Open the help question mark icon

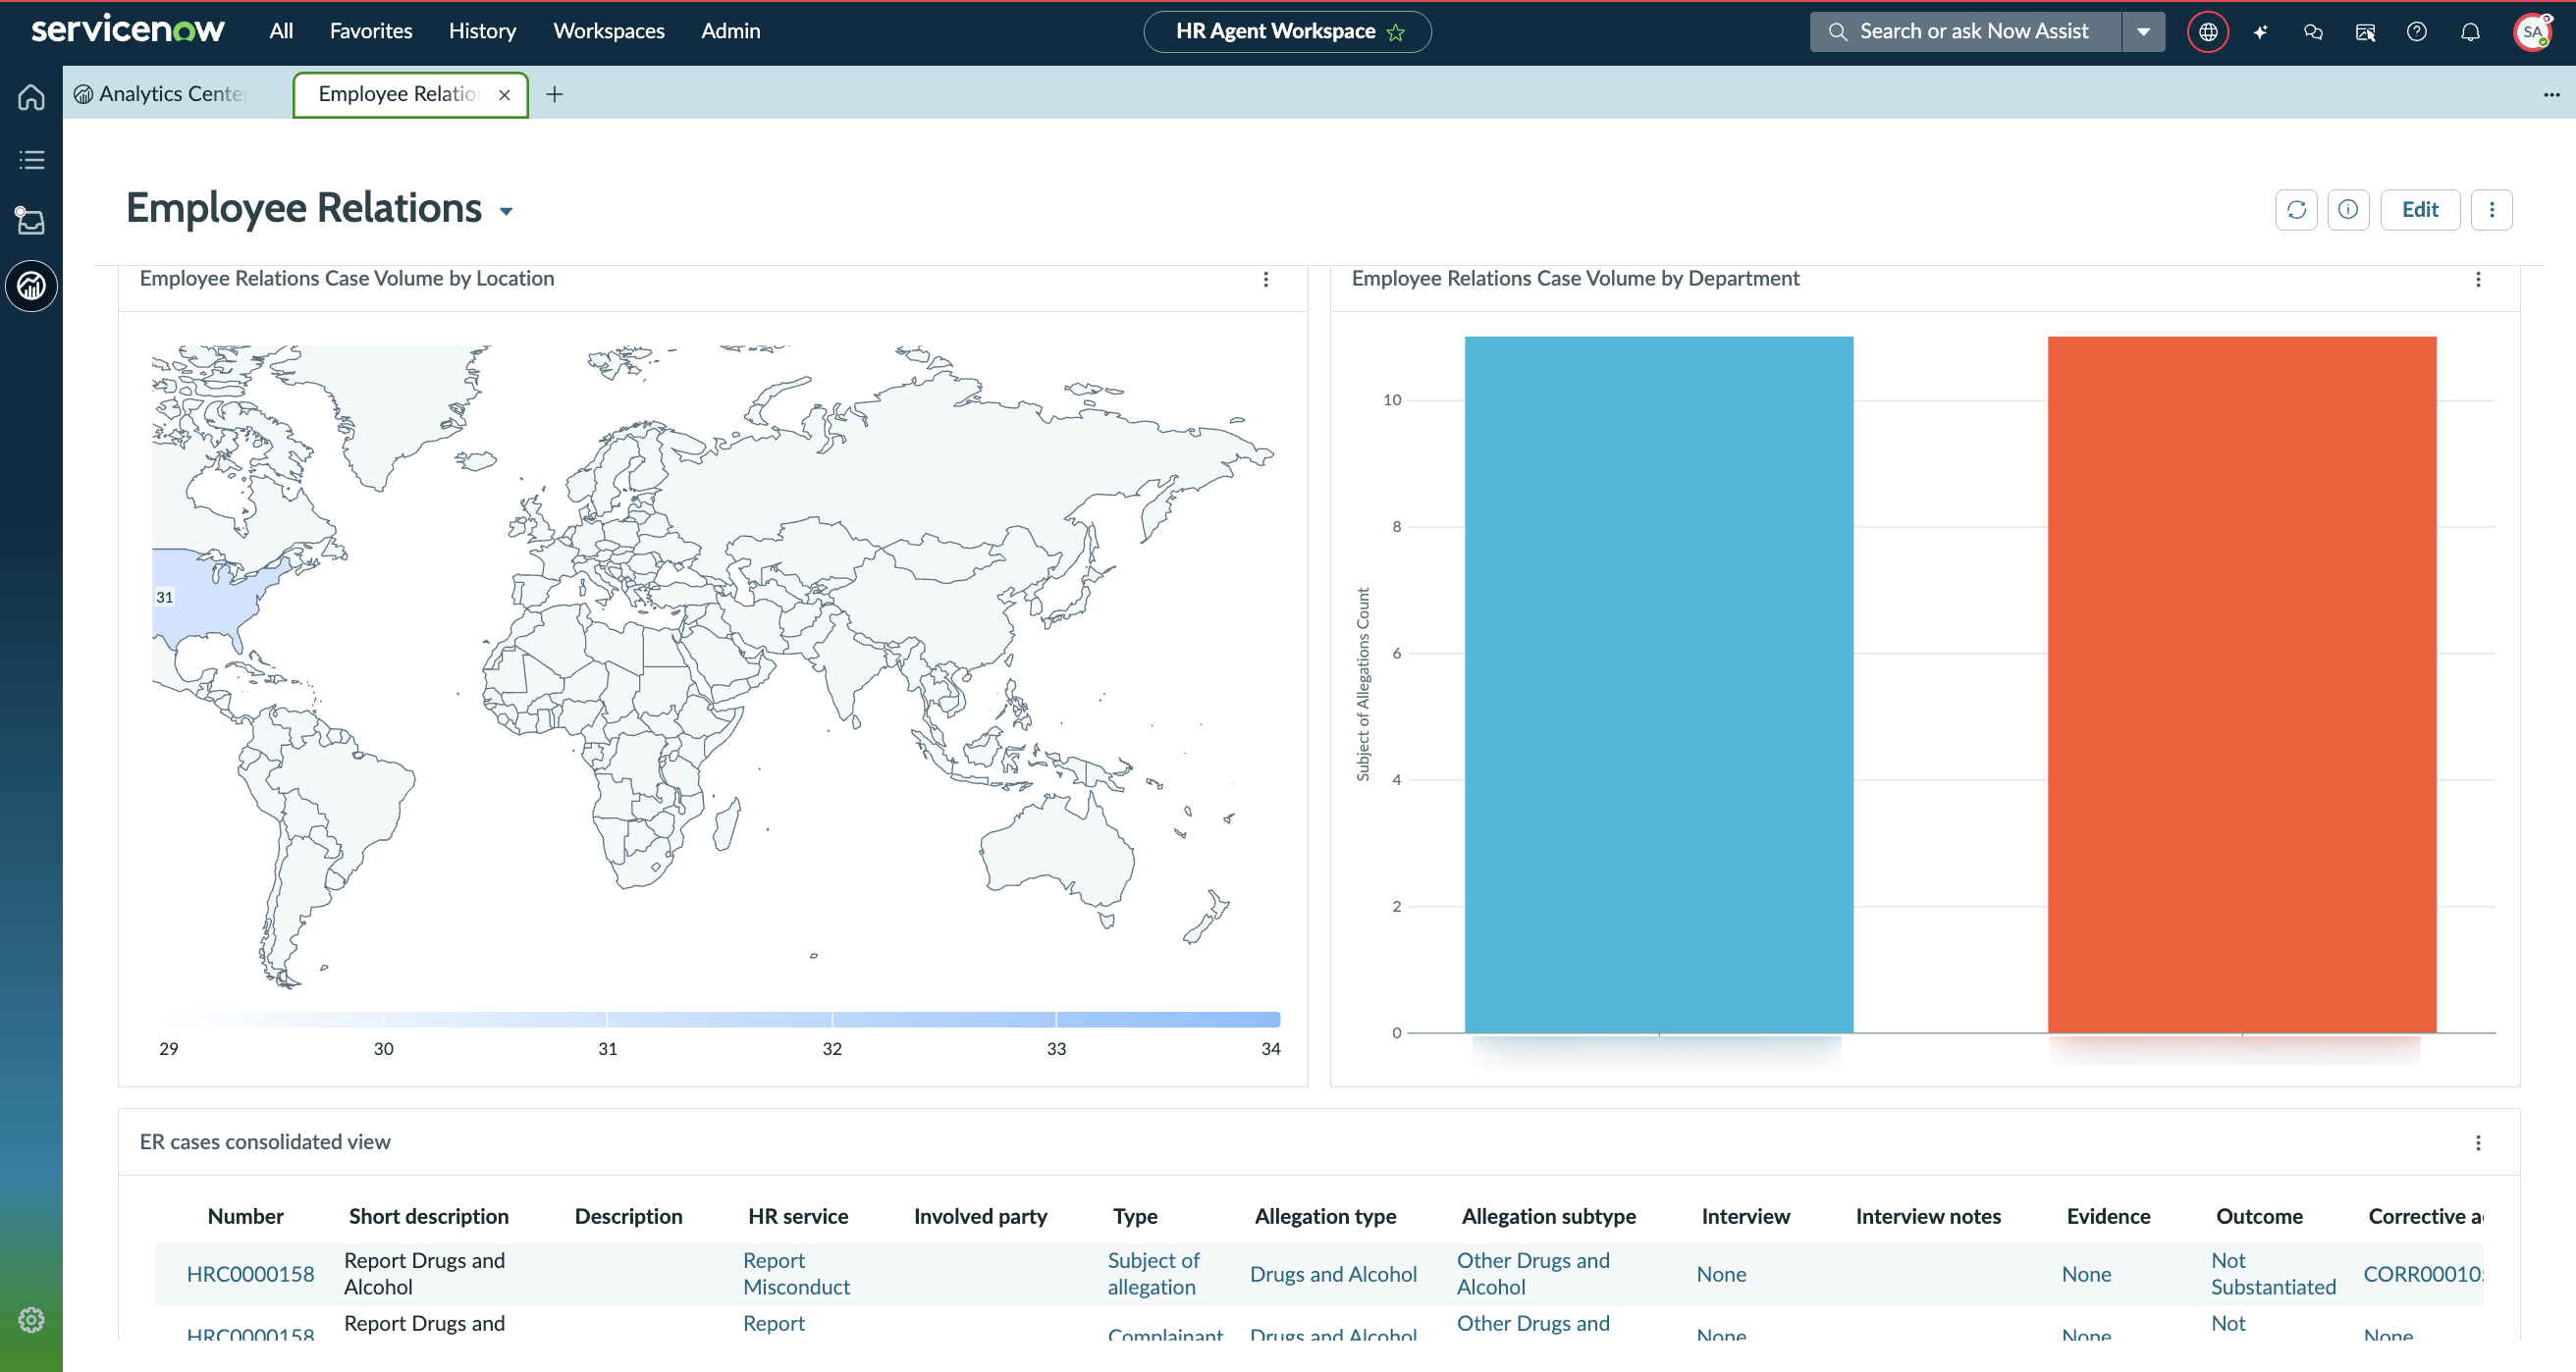2417,32
